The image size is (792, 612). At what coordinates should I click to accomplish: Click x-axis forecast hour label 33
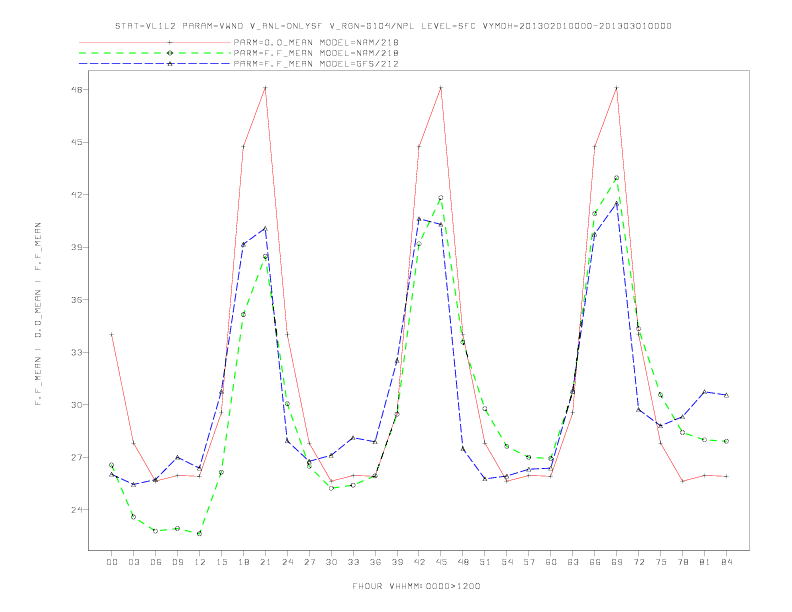pos(353,562)
